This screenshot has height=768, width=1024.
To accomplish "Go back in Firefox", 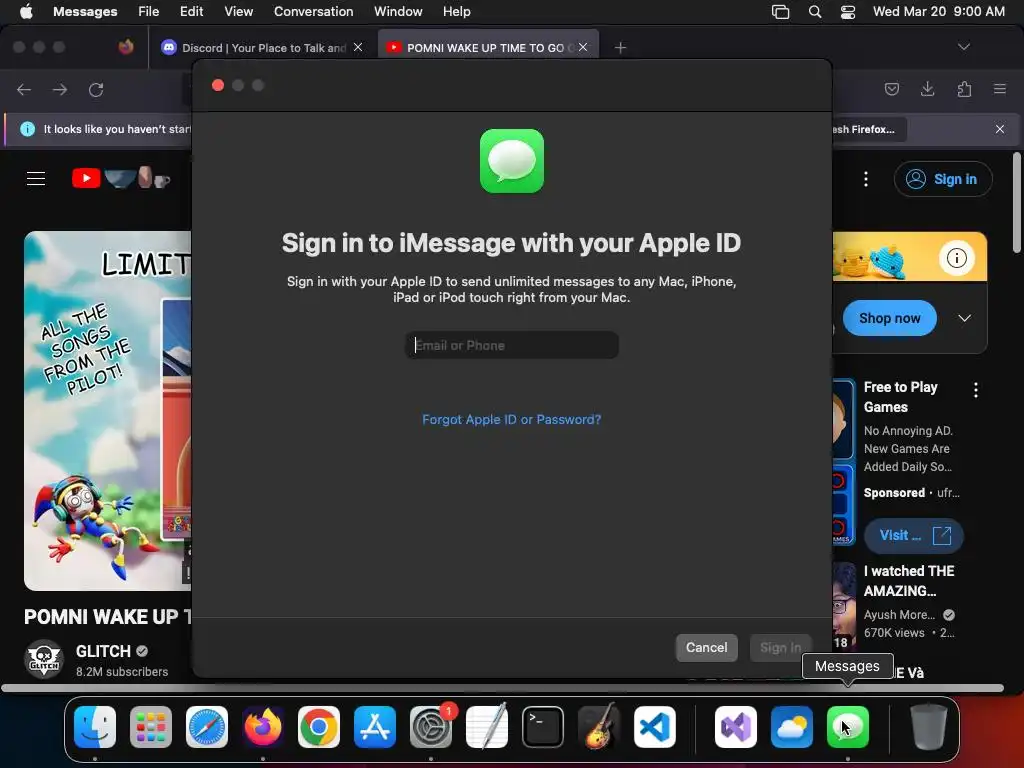I will [24, 89].
